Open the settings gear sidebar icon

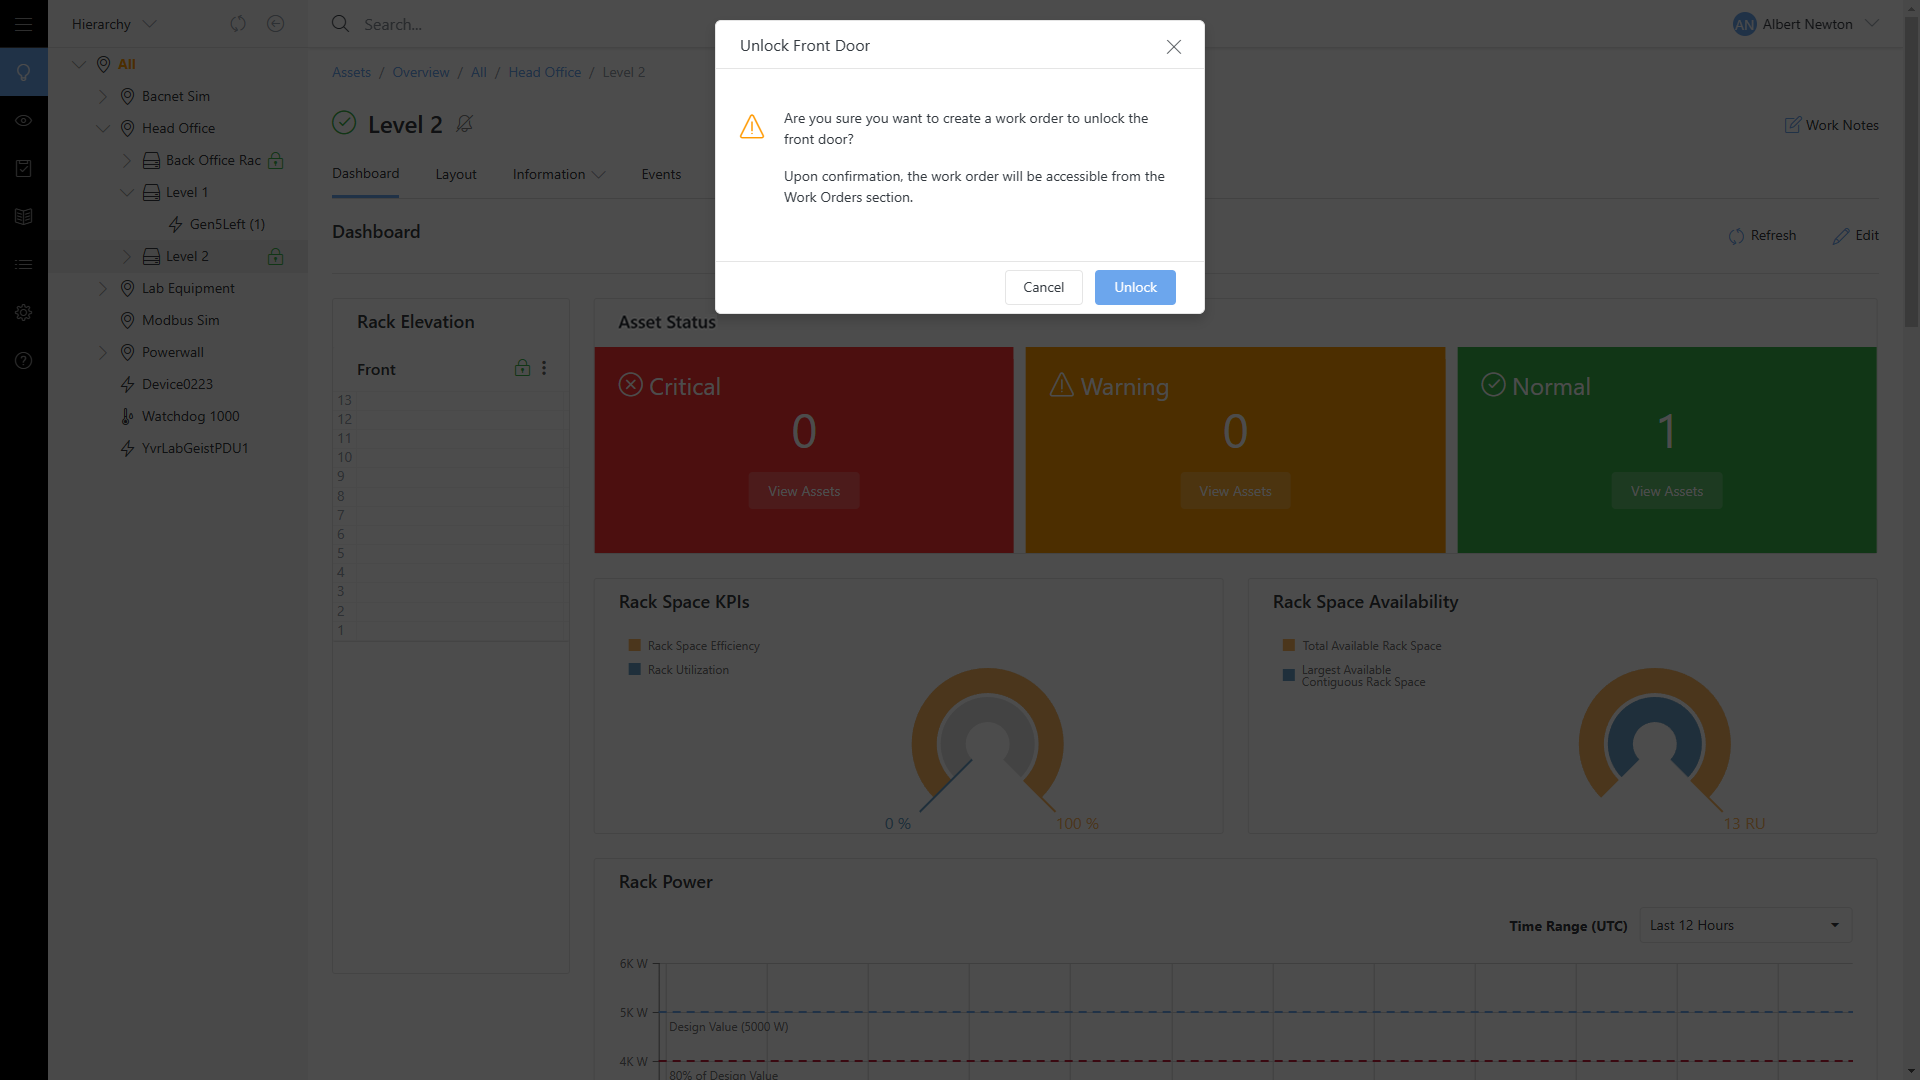(x=23, y=312)
